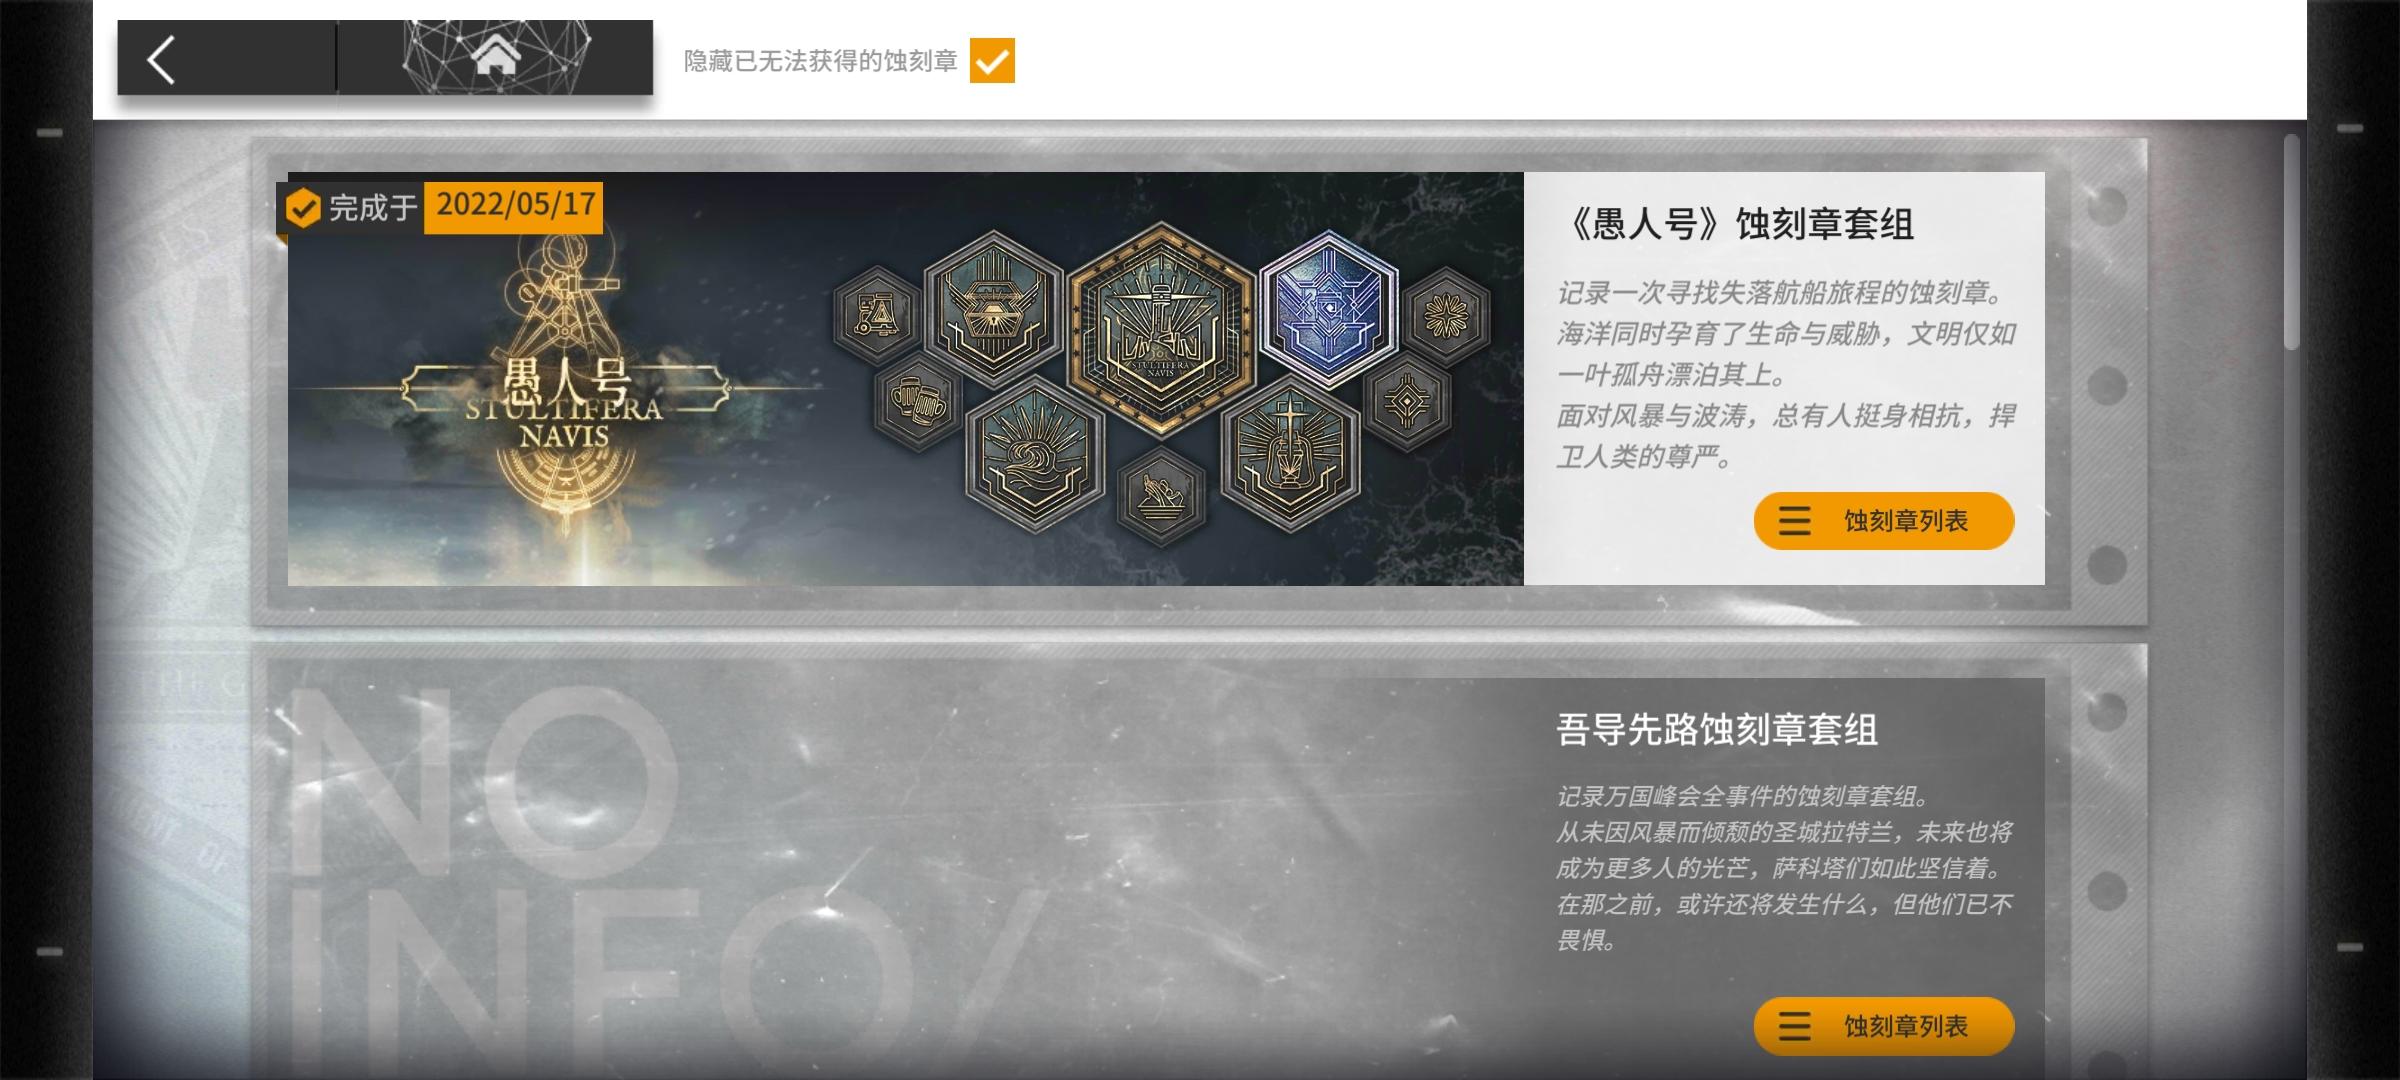The height and width of the screenshot is (1080, 2400).
Task: Uncheck hide unobtainable medals checkbox
Action: pyautogui.click(x=992, y=61)
